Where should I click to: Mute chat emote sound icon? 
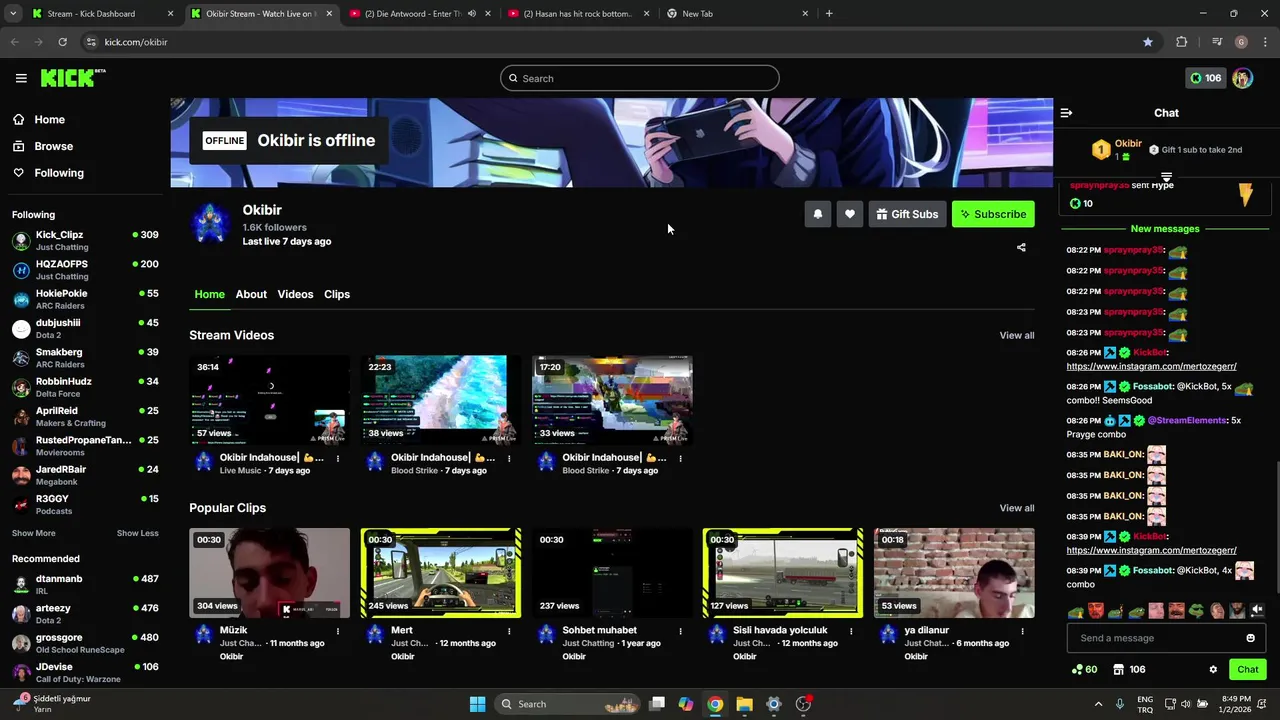point(1257,610)
